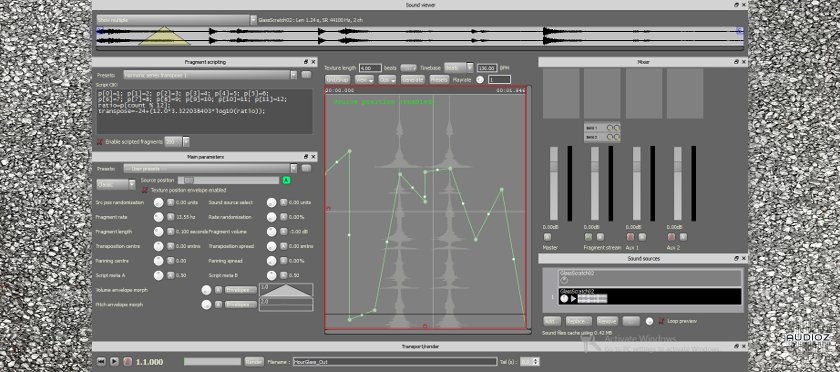
Task: Play the GlassScratch02 source preview
Action: [573, 298]
